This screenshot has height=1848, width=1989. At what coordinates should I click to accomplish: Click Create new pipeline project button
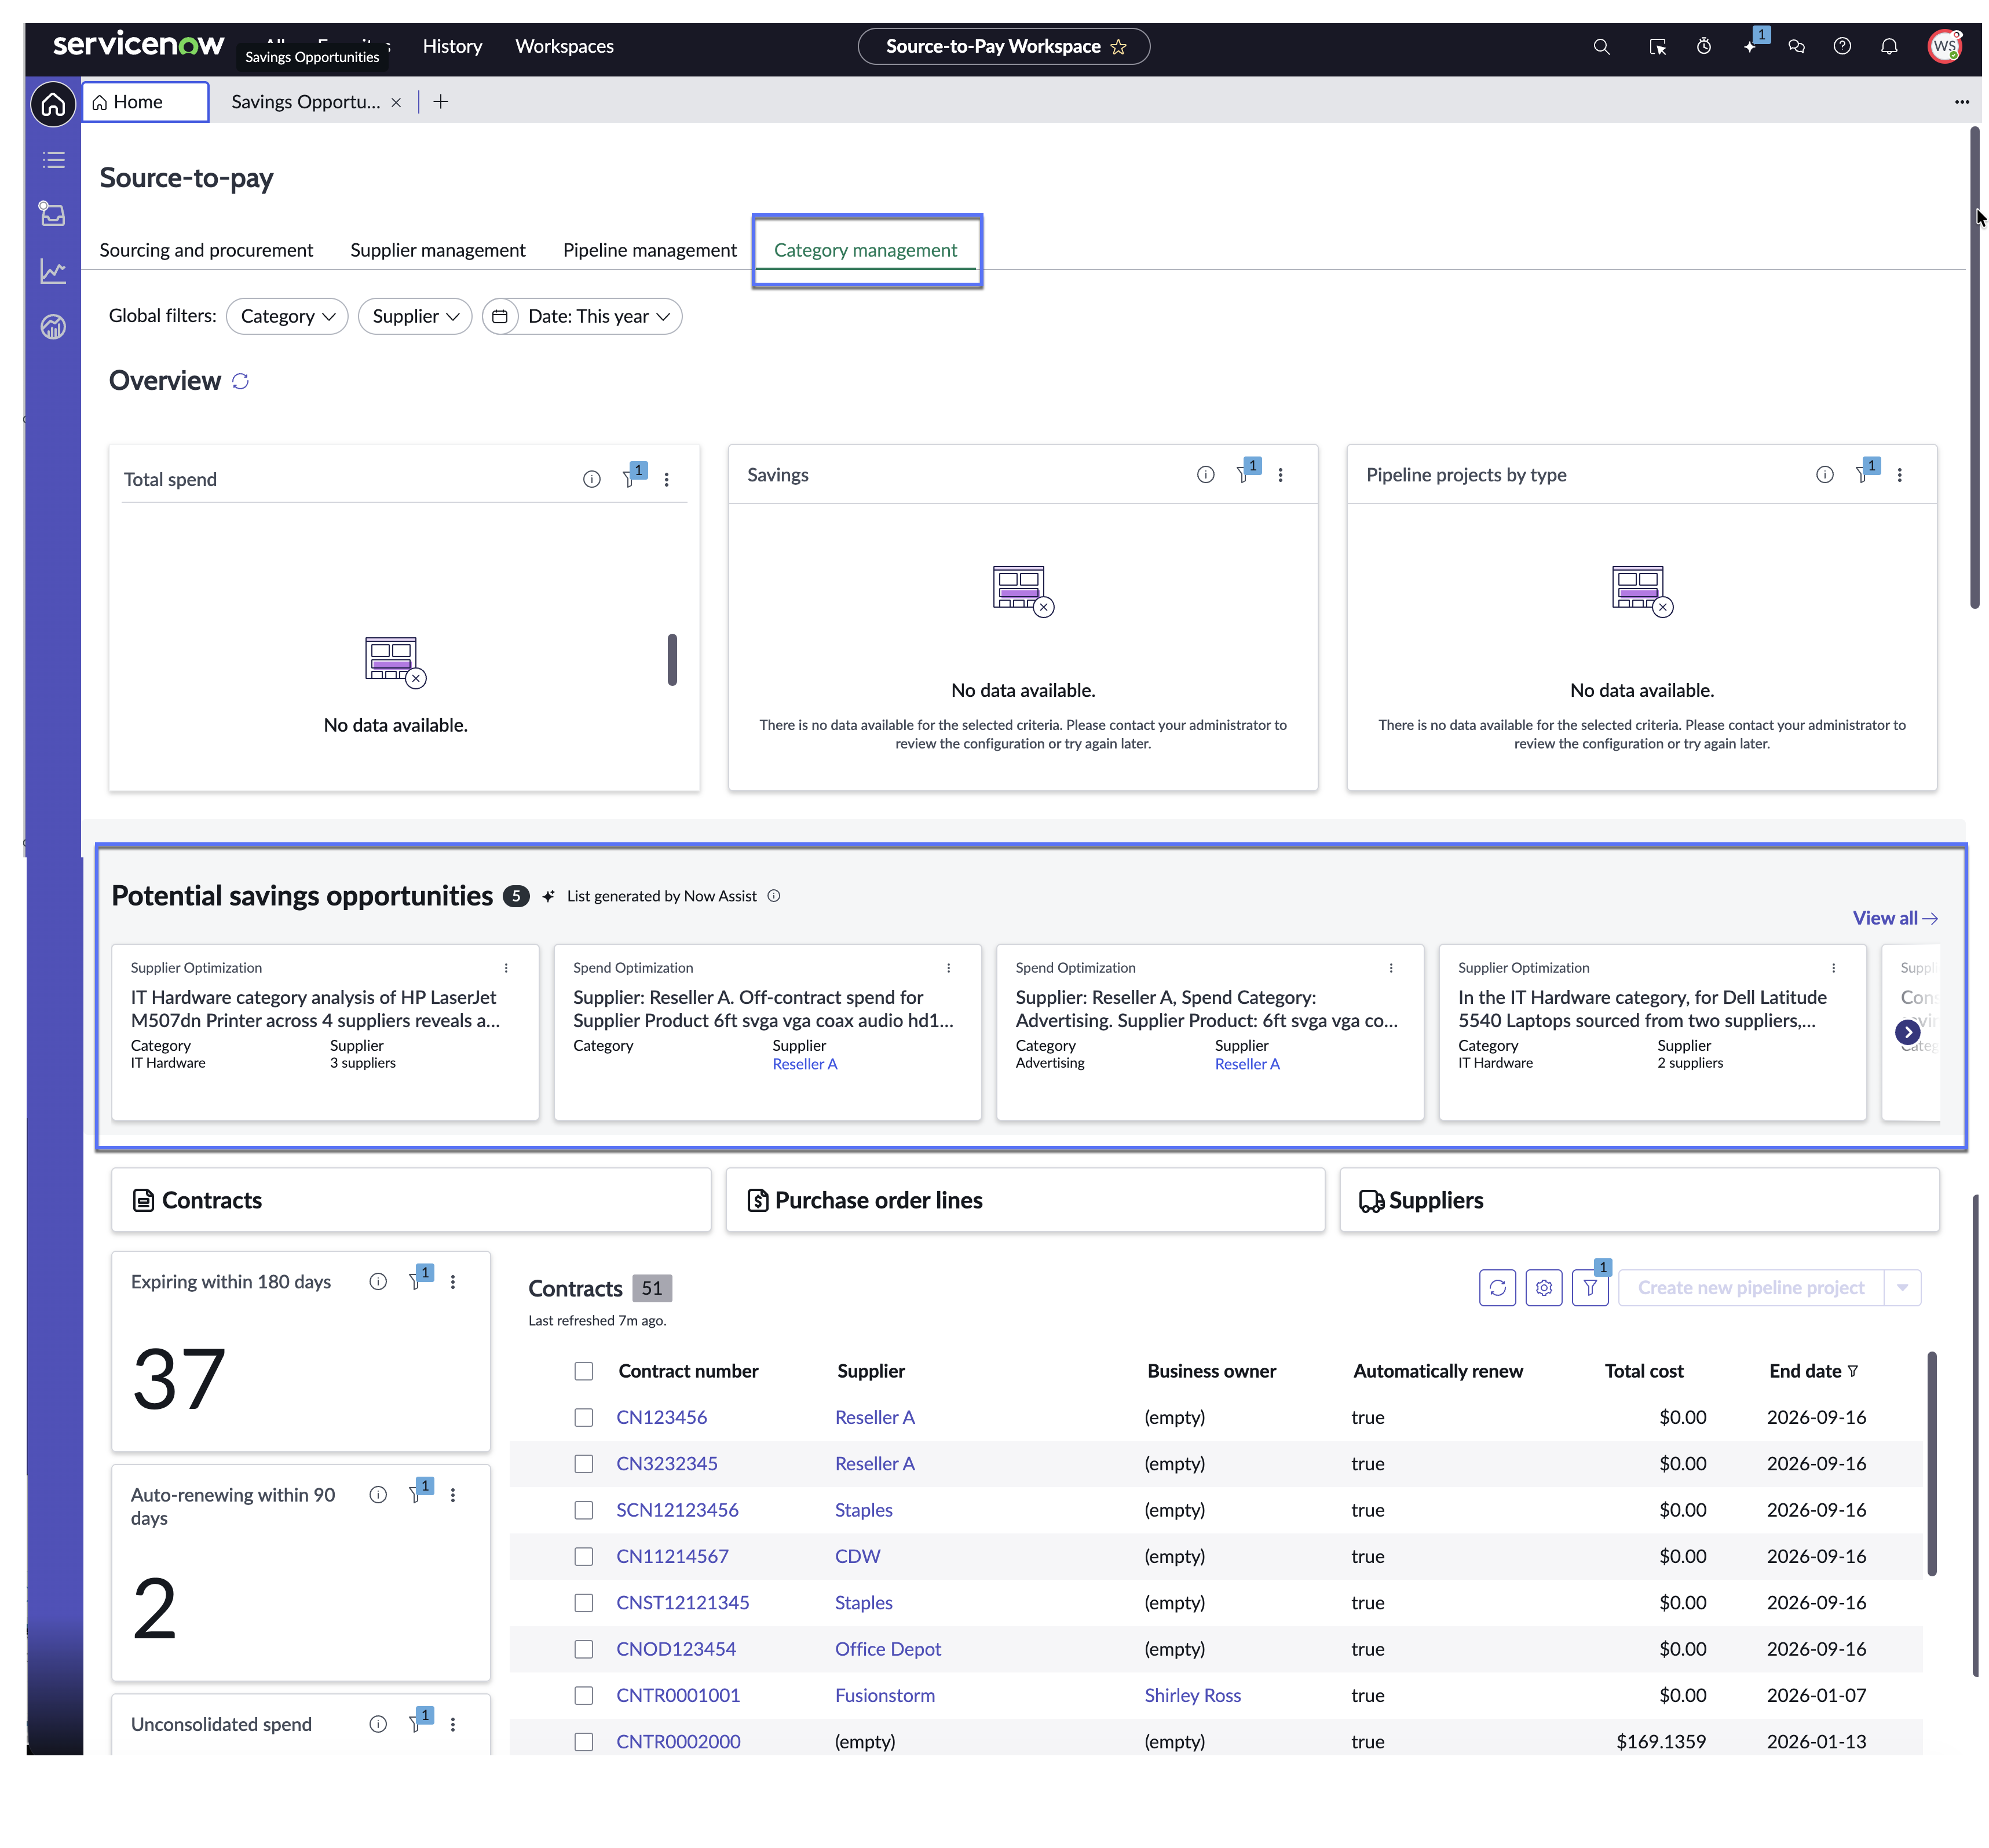pyautogui.click(x=1750, y=1288)
